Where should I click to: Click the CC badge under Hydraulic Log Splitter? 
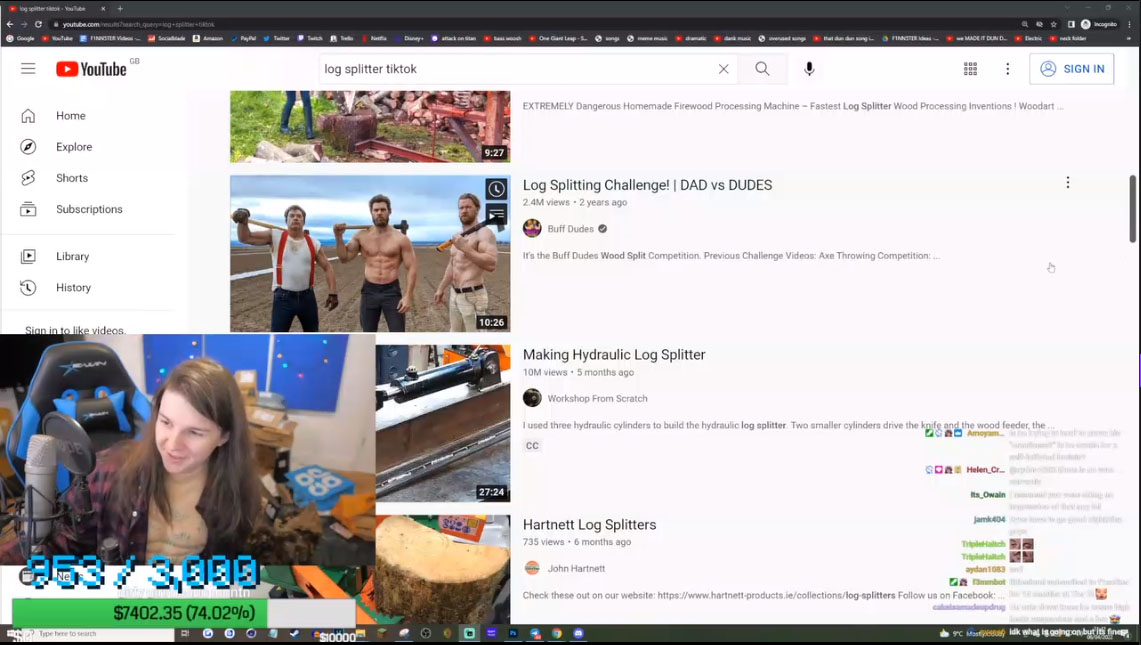click(x=533, y=446)
